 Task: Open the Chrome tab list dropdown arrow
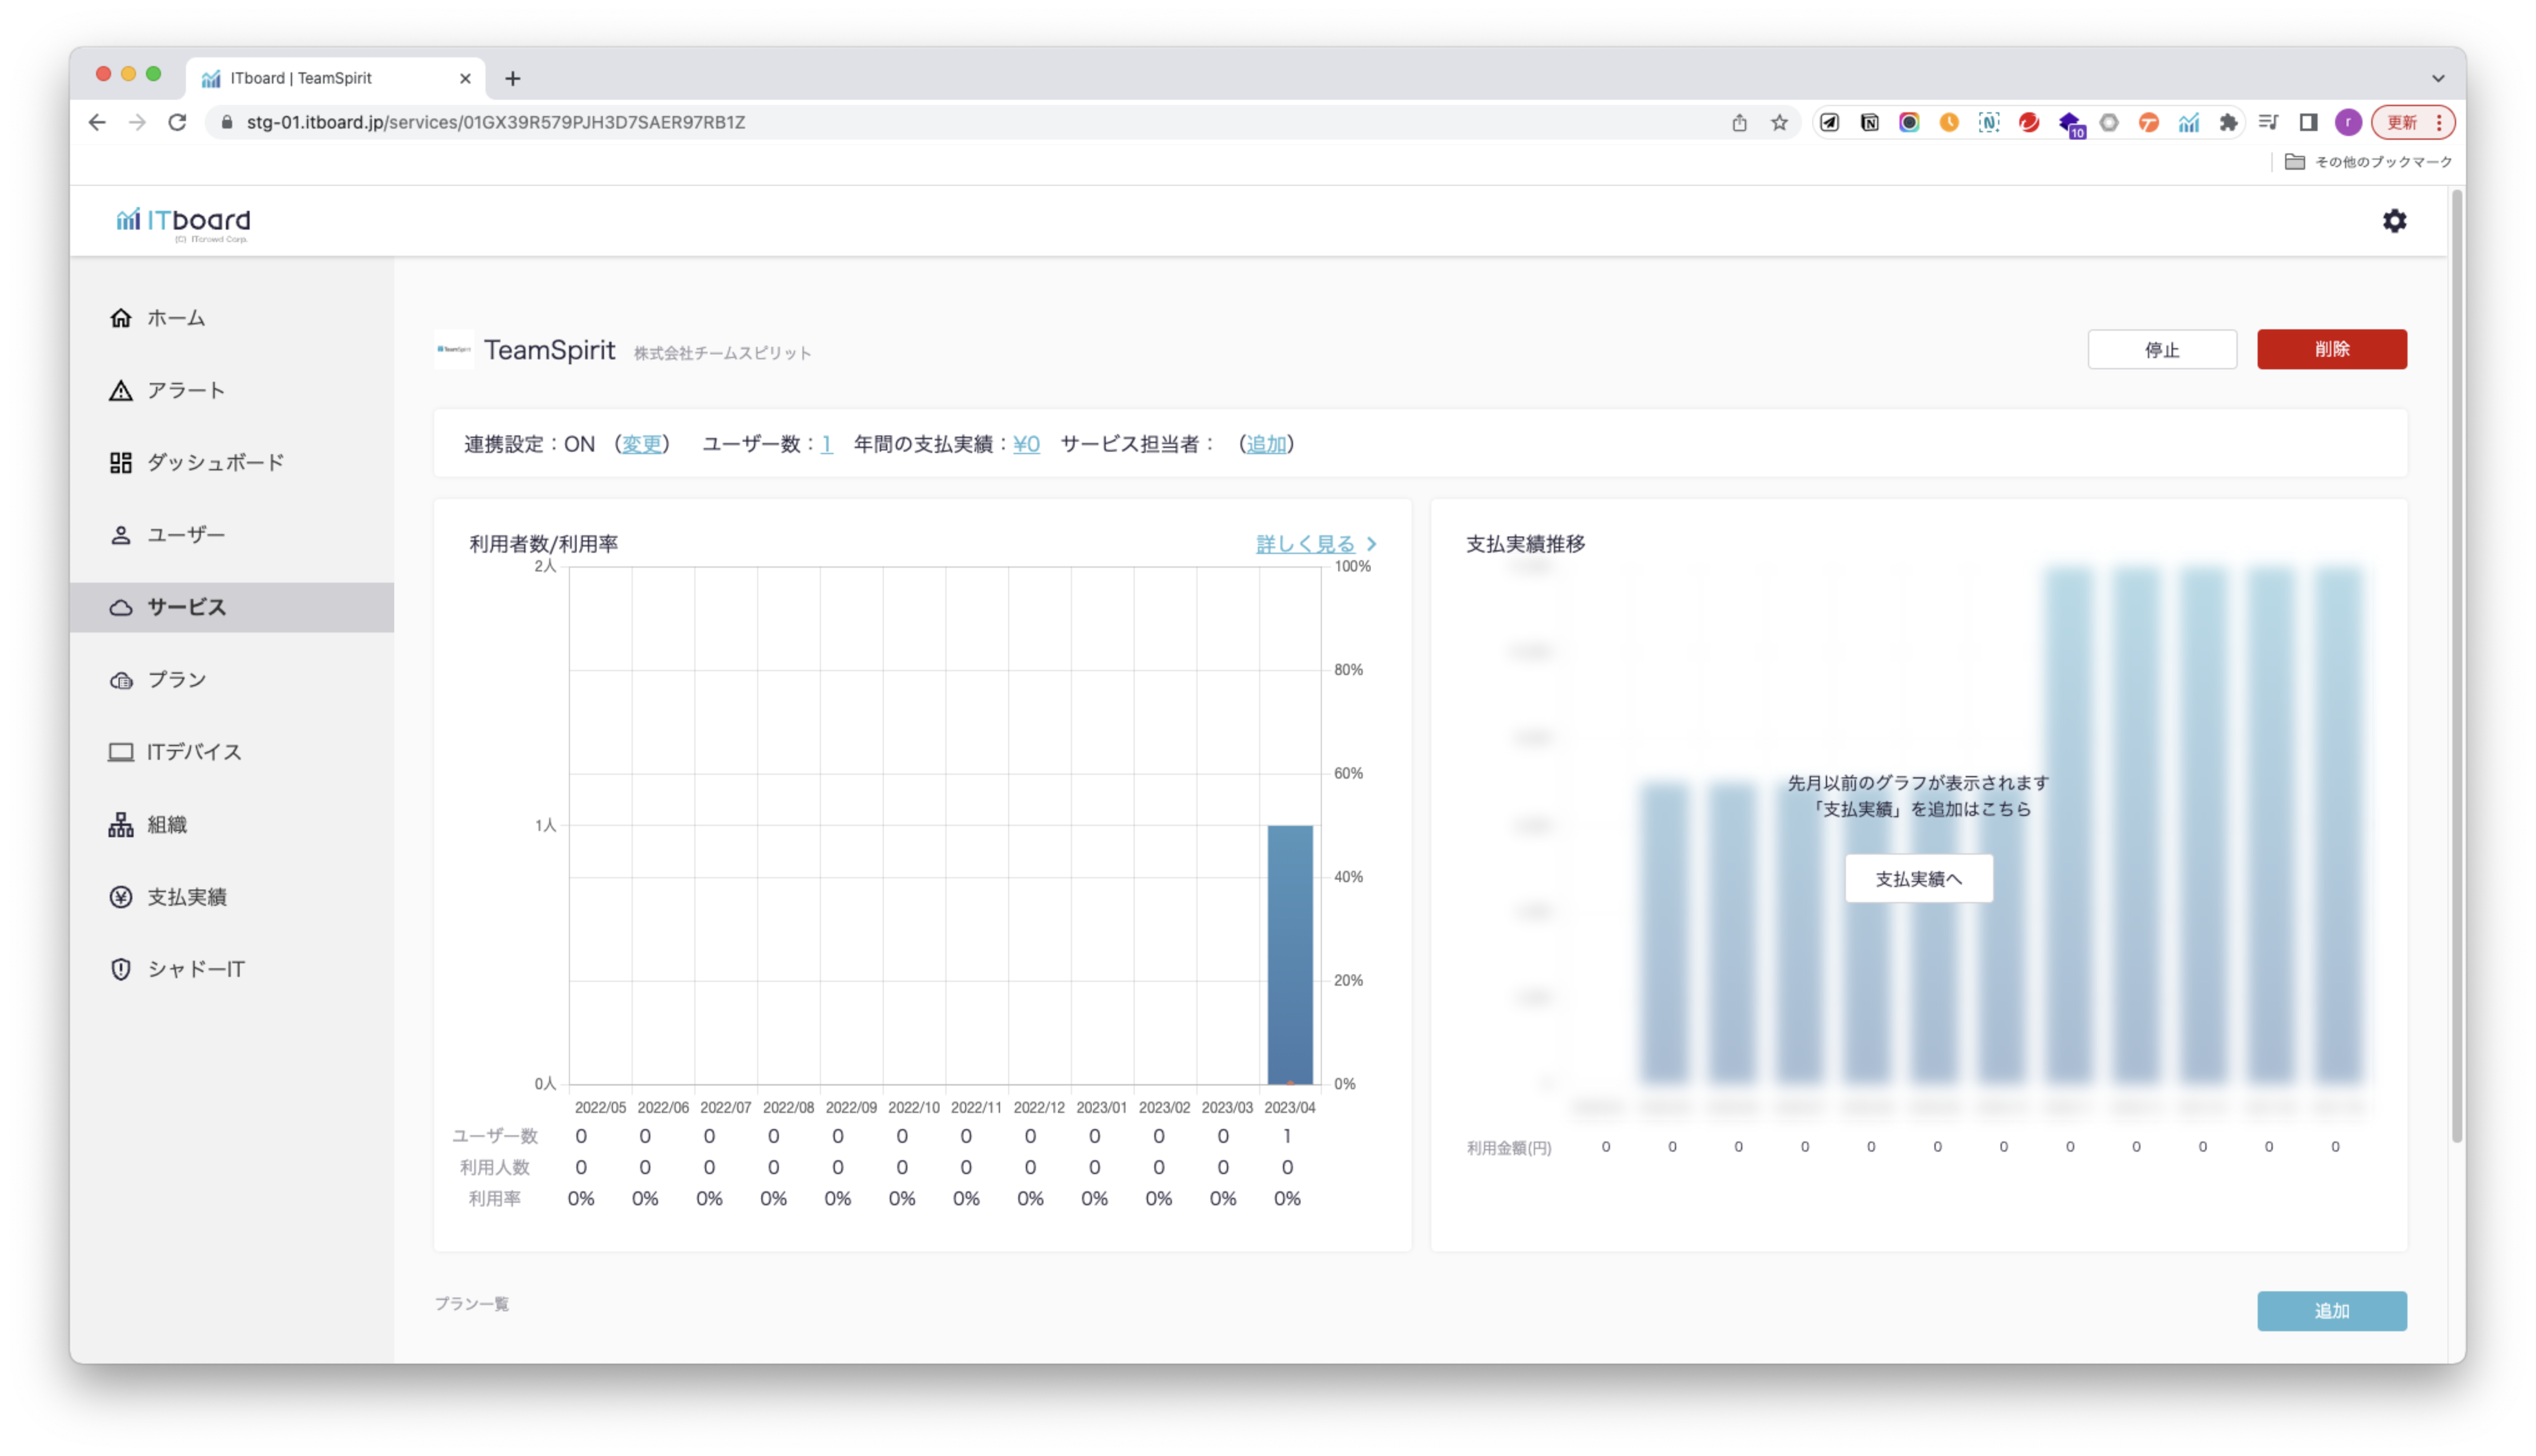[x=2438, y=78]
